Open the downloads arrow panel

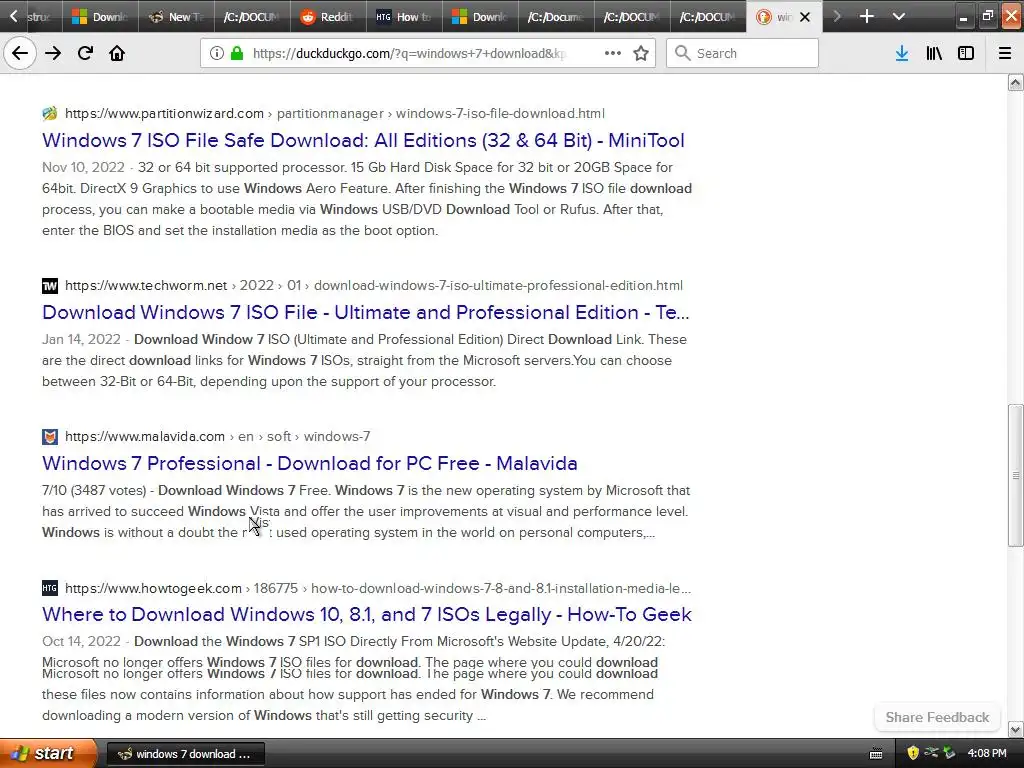point(902,53)
